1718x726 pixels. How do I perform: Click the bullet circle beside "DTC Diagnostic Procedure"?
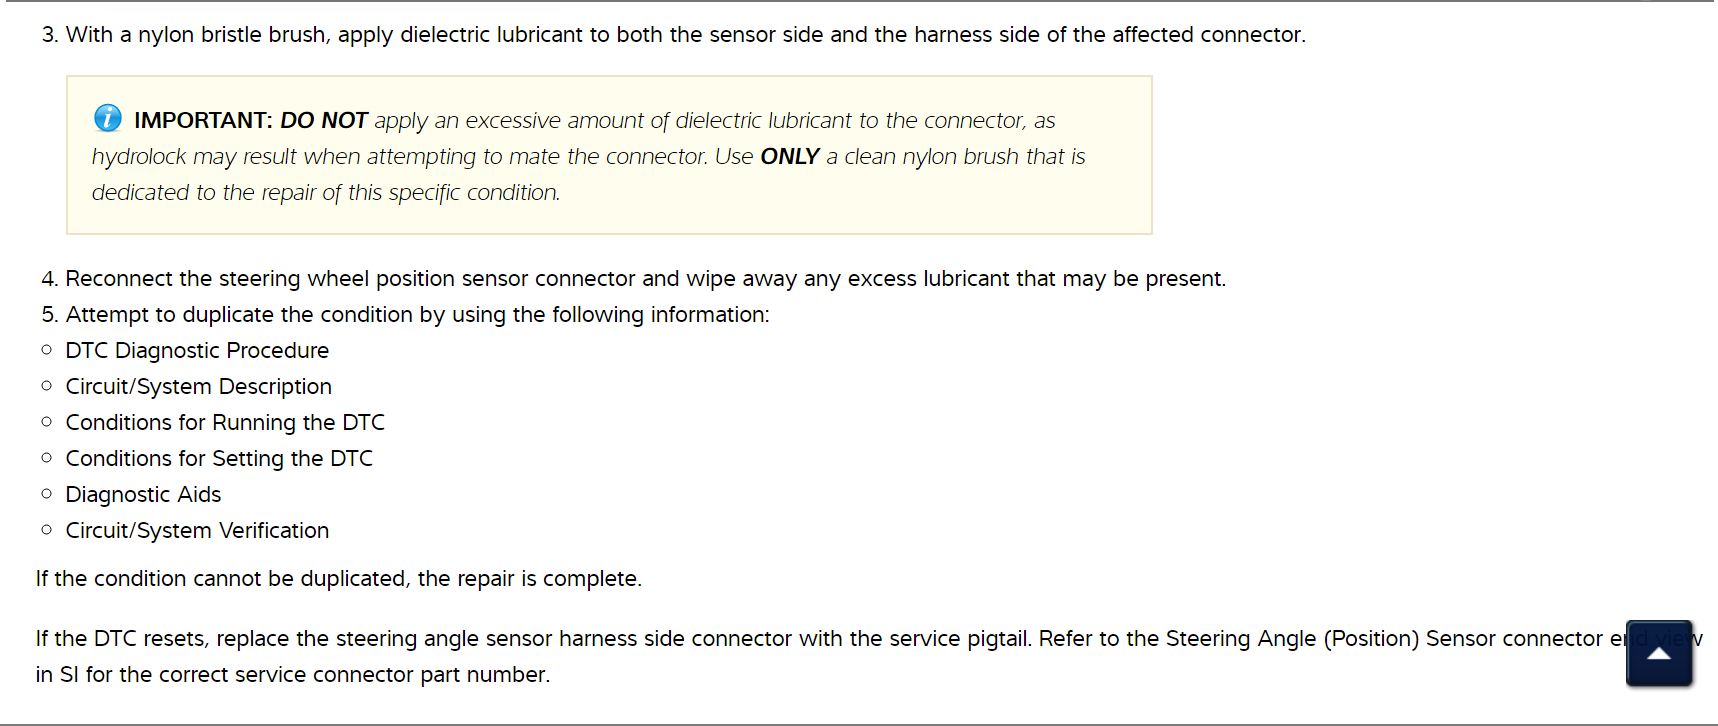coord(46,349)
